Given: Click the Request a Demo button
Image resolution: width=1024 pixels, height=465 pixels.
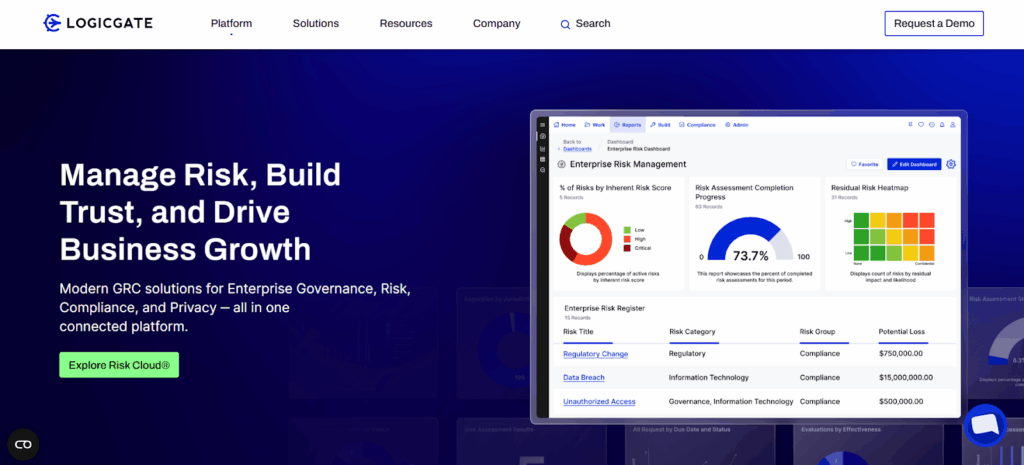Looking at the screenshot, I should tap(933, 23).
